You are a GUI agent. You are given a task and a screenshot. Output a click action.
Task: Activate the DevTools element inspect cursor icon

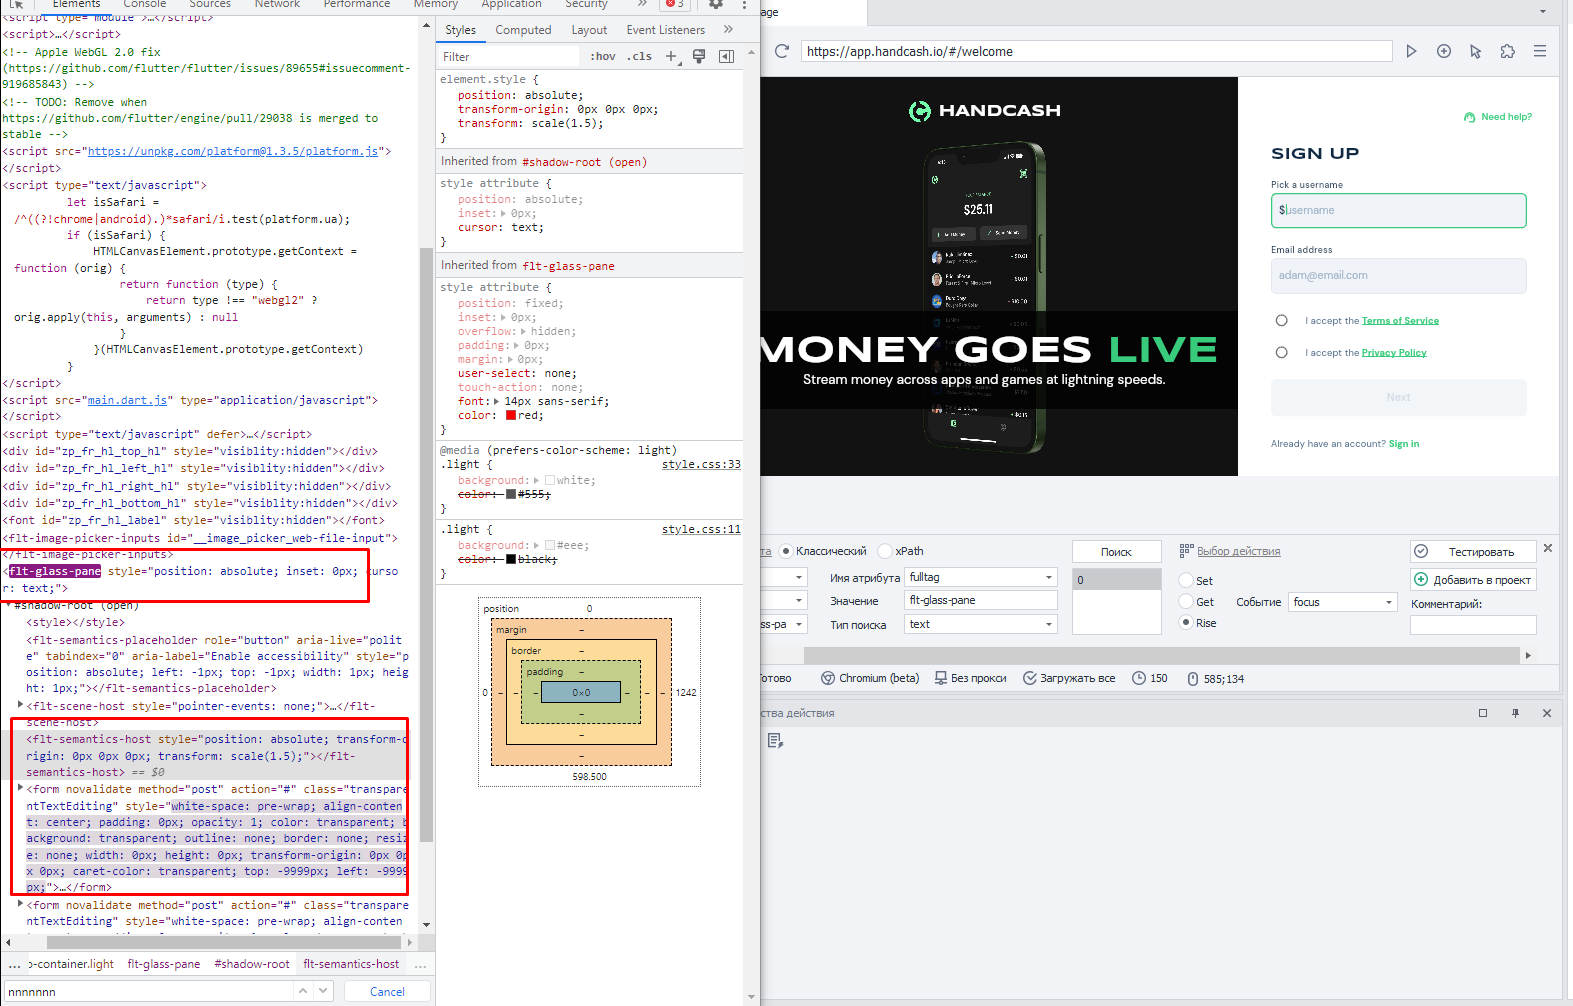pyautogui.click(x=16, y=4)
